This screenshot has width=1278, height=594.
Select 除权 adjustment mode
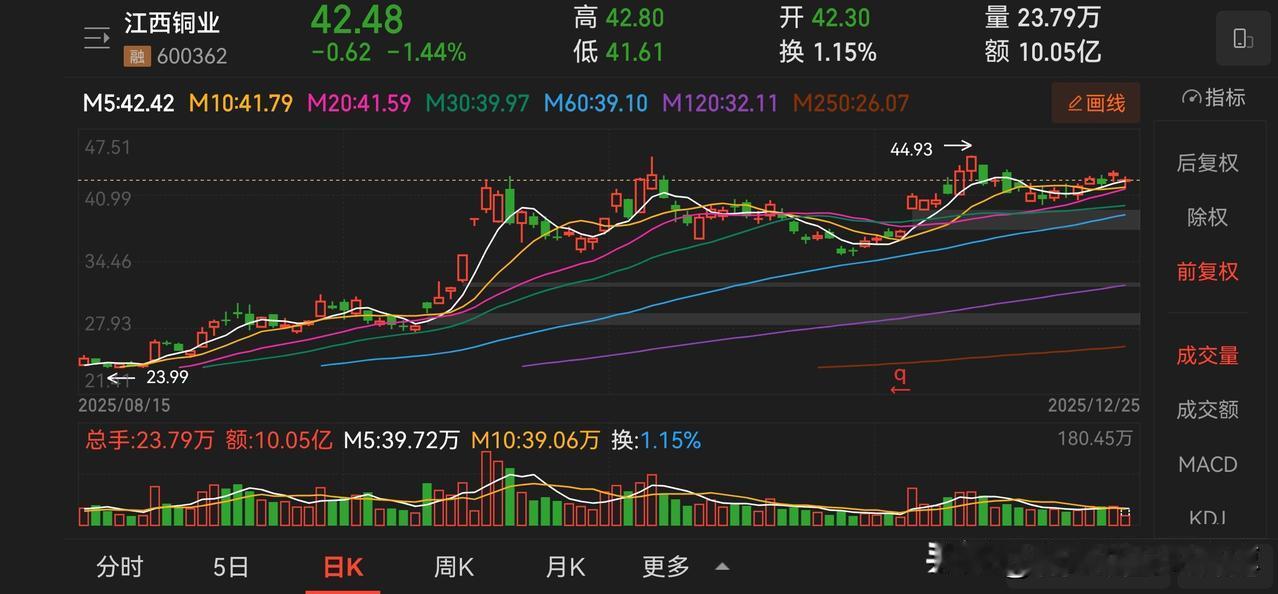coord(1208,217)
